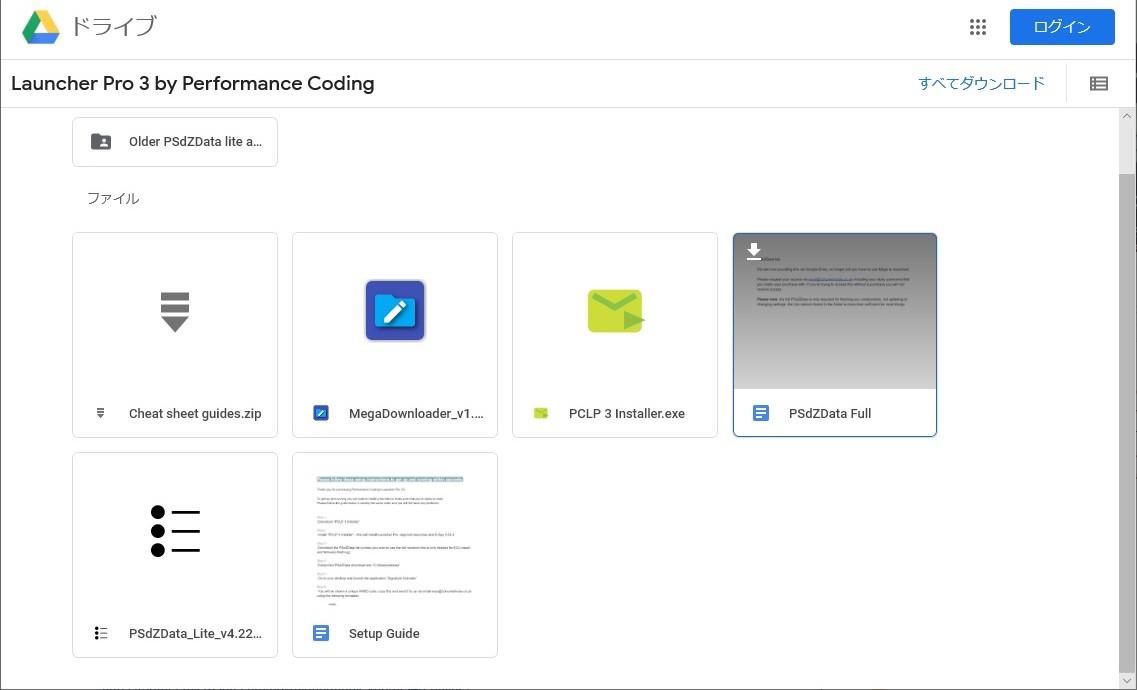This screenshot has height=690, width=1137.
Task: Click the ドライブ product name text
Action: coord(113,27)
